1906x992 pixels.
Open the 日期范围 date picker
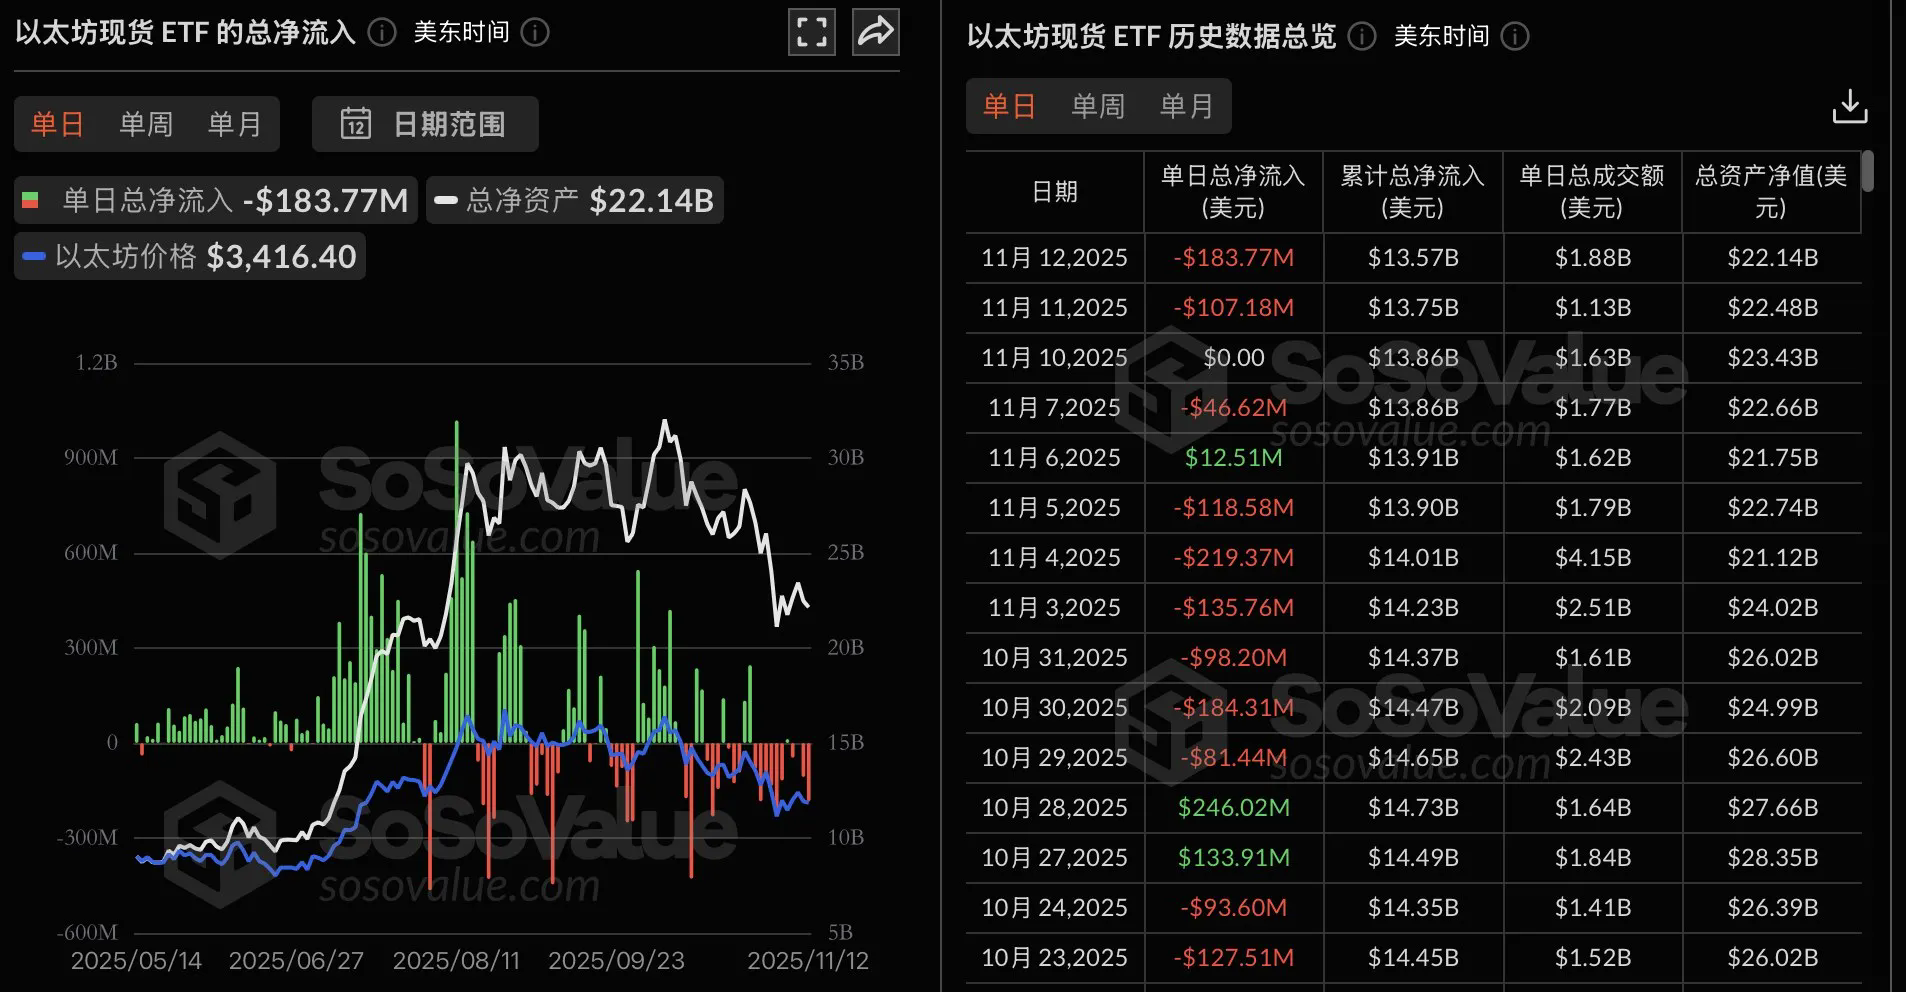point(425,124)
